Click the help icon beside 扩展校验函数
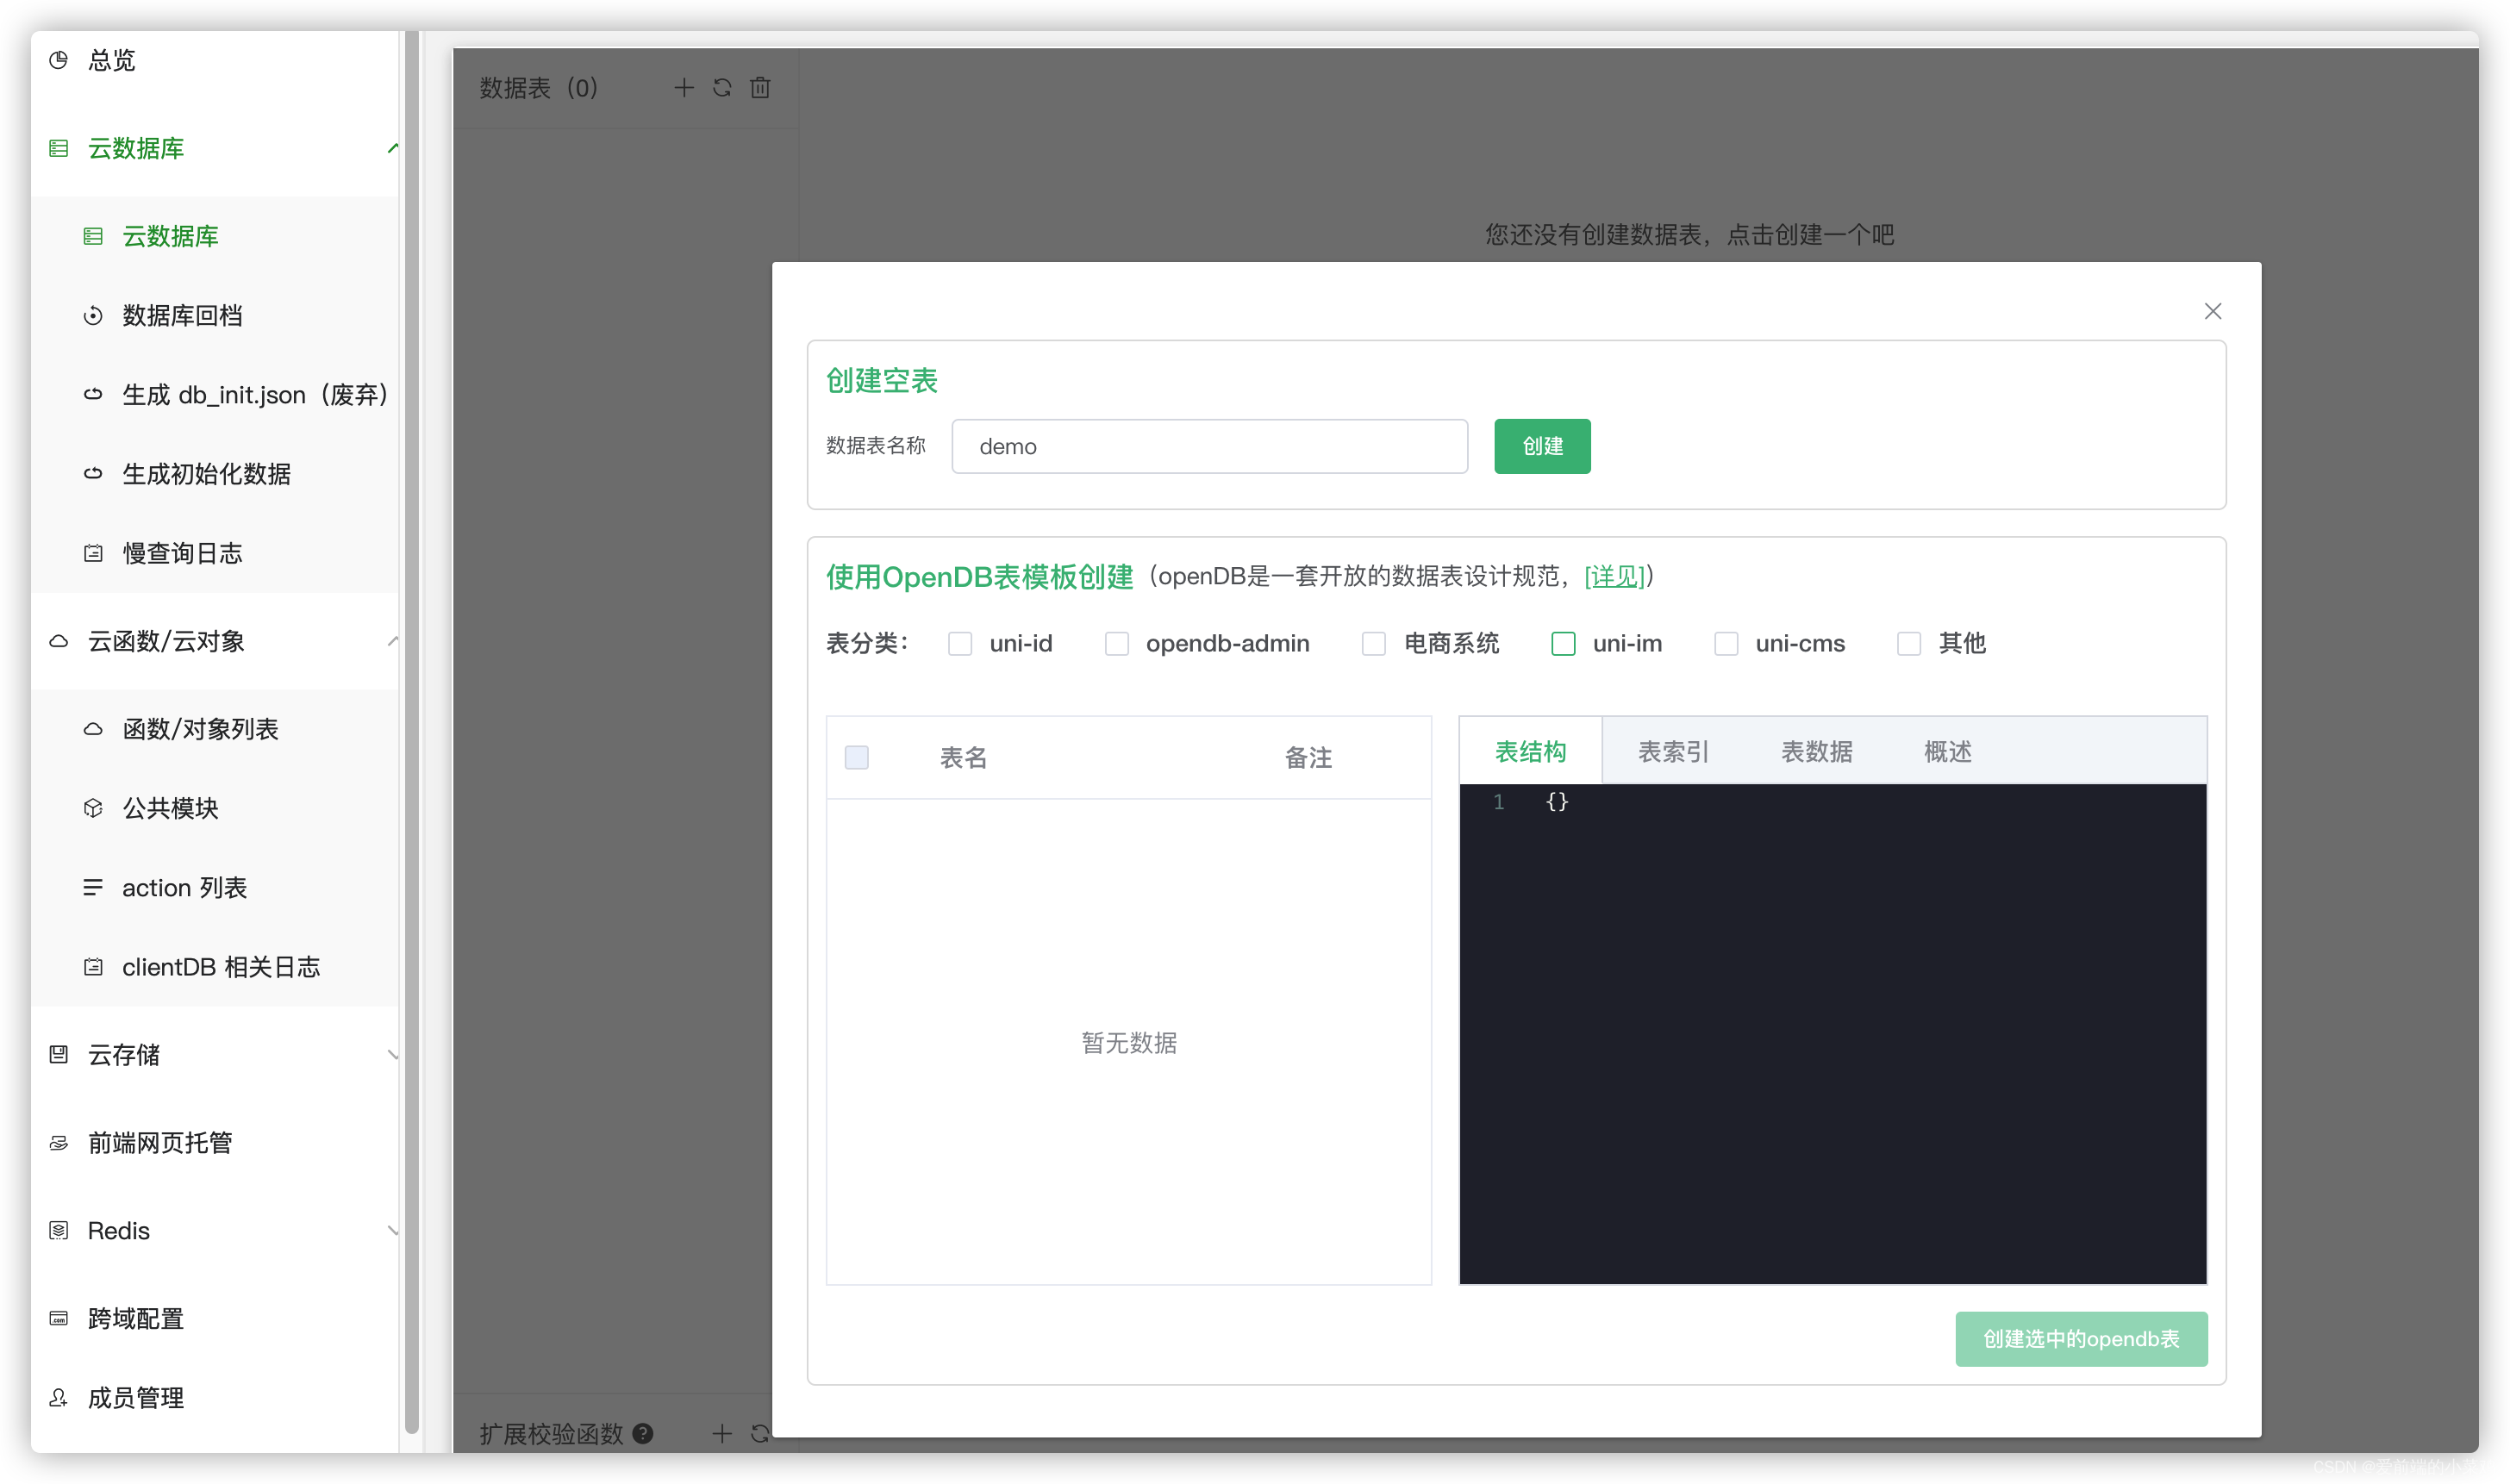Viewport: 2510px width, 1484px height. click(643, 1433)
